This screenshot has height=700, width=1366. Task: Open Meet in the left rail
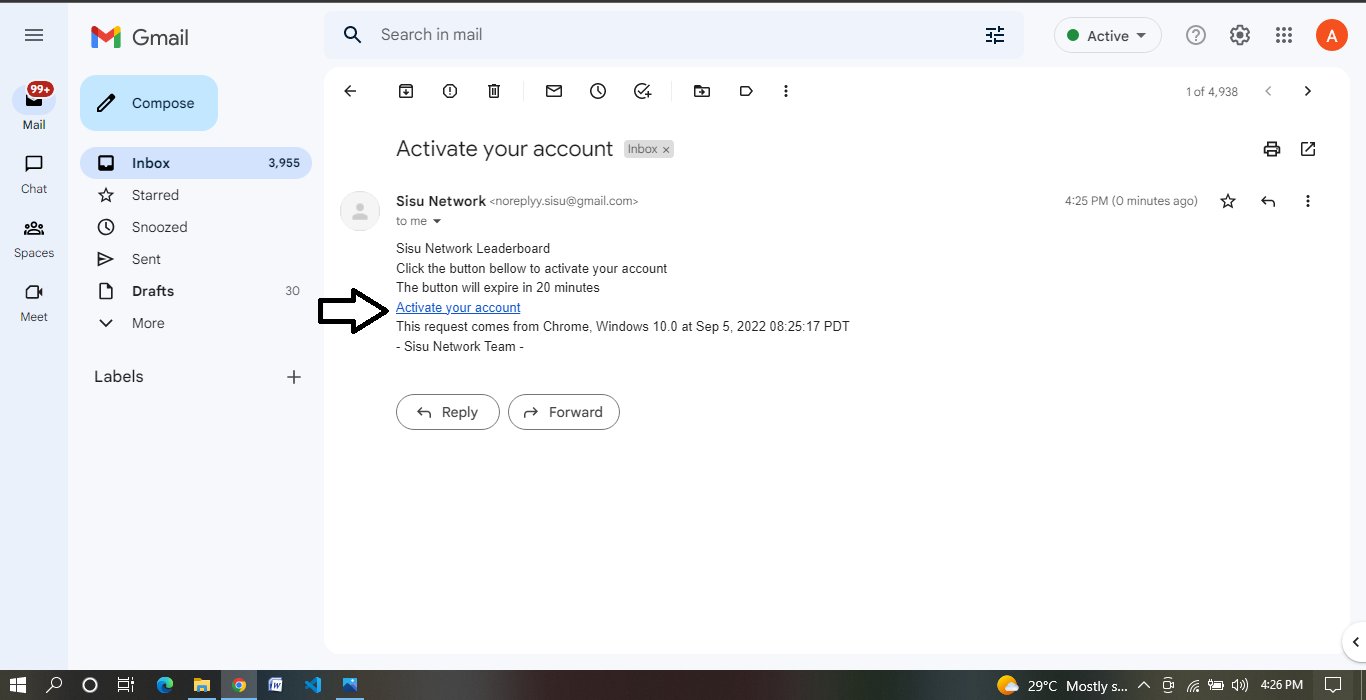click(34, 301)
